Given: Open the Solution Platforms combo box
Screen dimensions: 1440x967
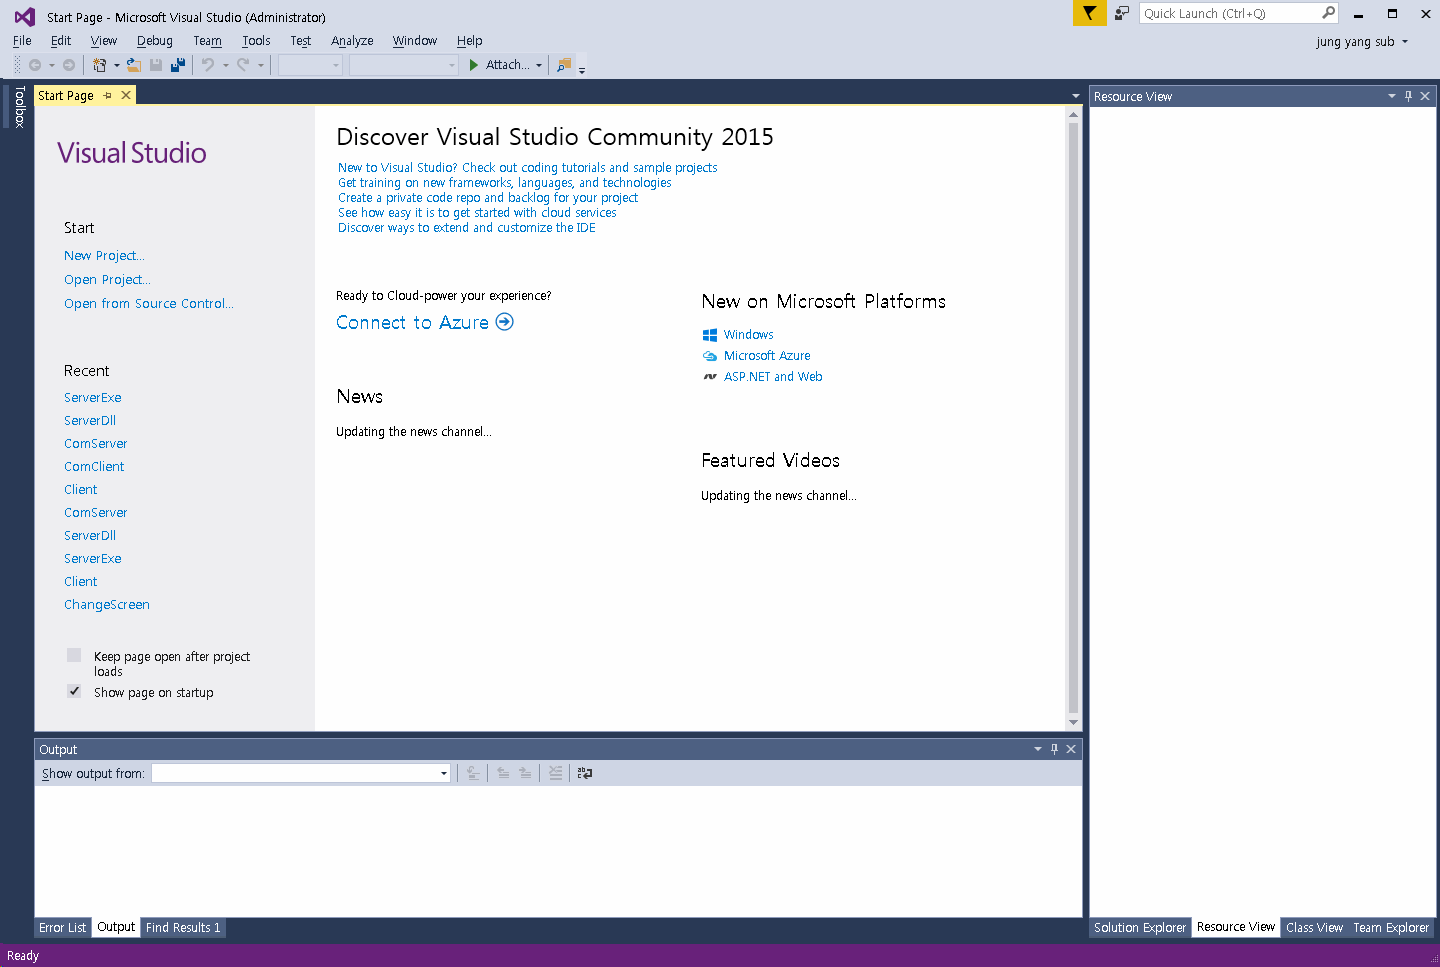Looking at the screenshot, I should pyautogui.click(x=404, y=65).
